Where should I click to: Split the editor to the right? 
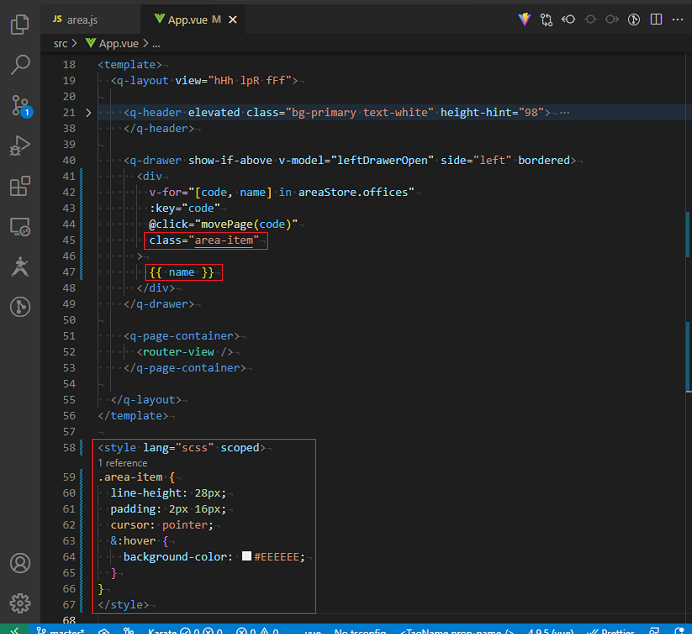[656, 19]
